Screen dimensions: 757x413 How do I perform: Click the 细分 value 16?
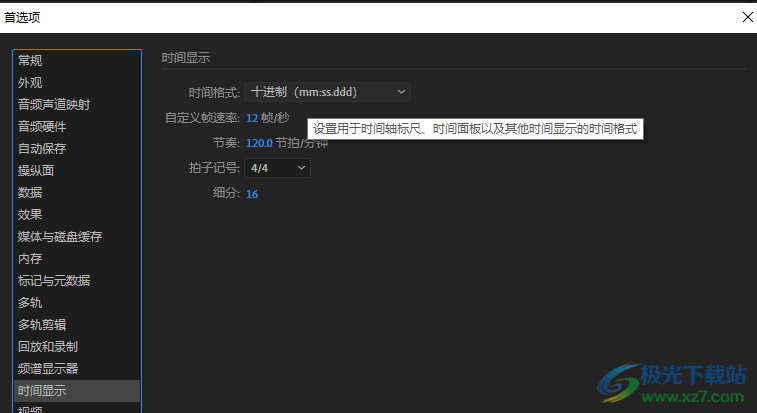(x=252, y=193)
